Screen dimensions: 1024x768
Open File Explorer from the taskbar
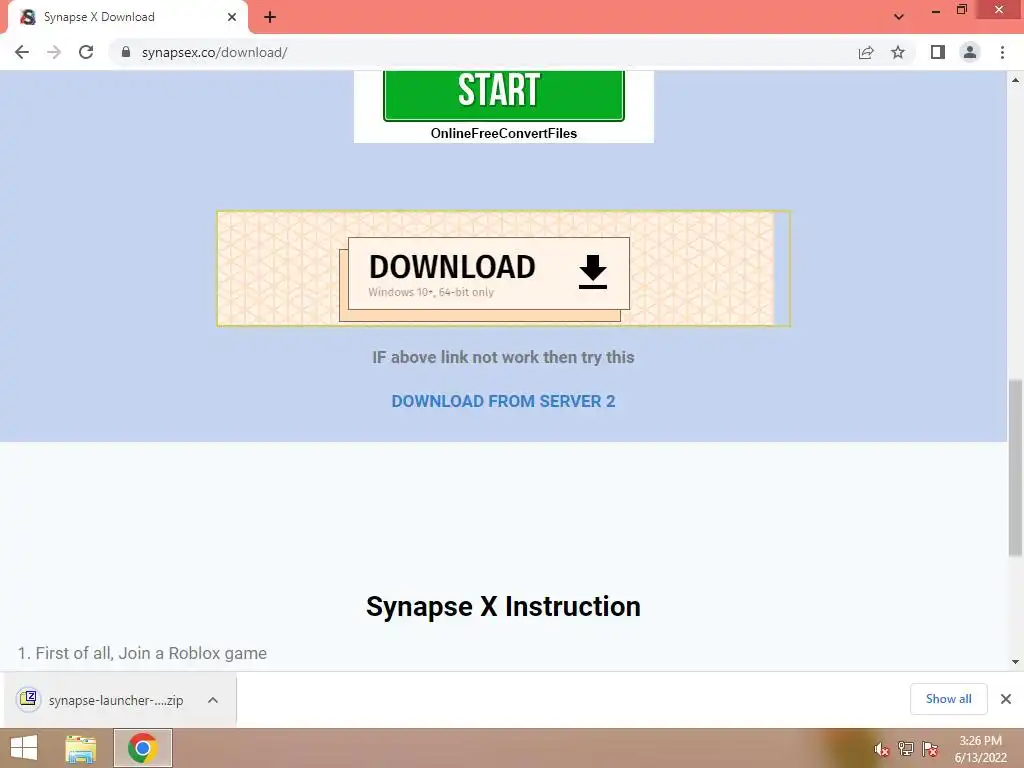click(x=81, y=749)
